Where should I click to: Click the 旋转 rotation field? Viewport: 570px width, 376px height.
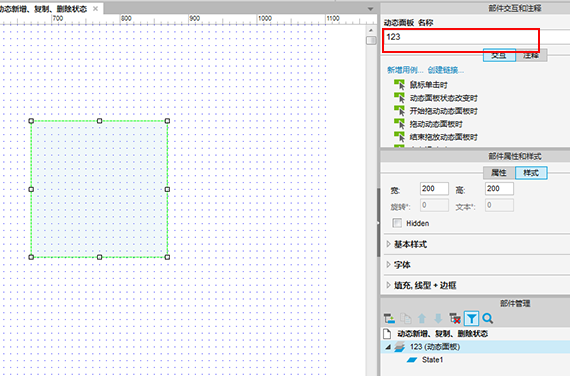(434, 205)
